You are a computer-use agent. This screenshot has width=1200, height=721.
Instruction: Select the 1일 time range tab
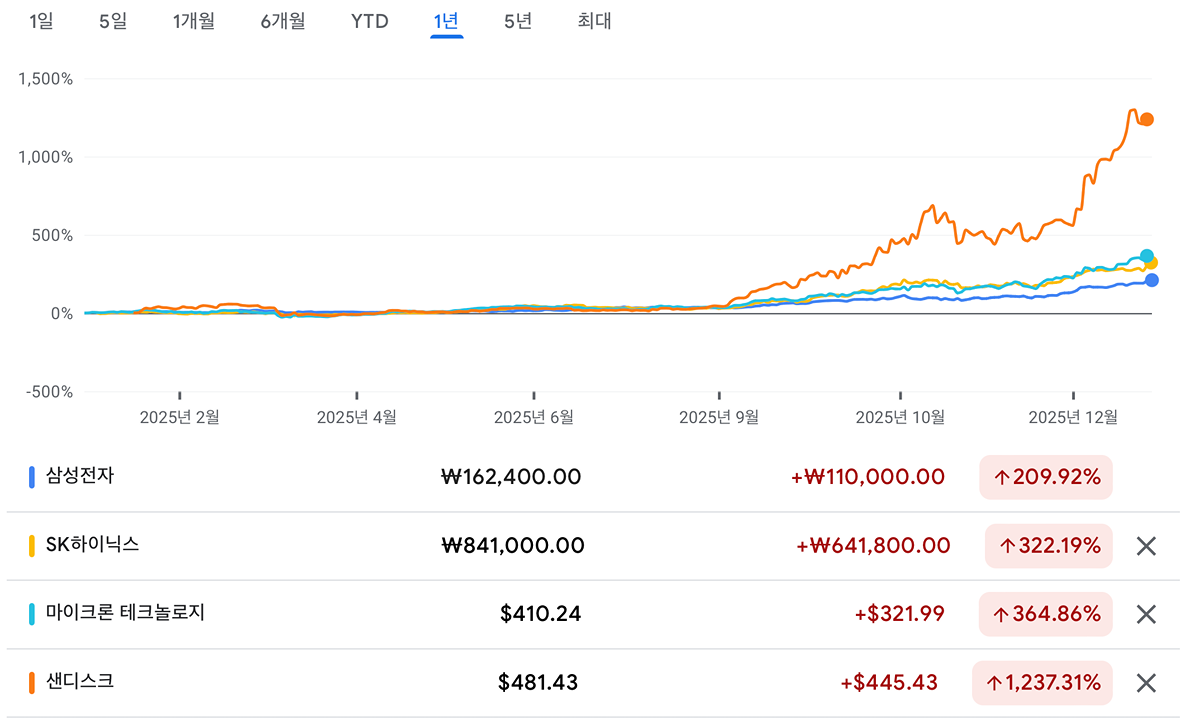tap(41, 21)
